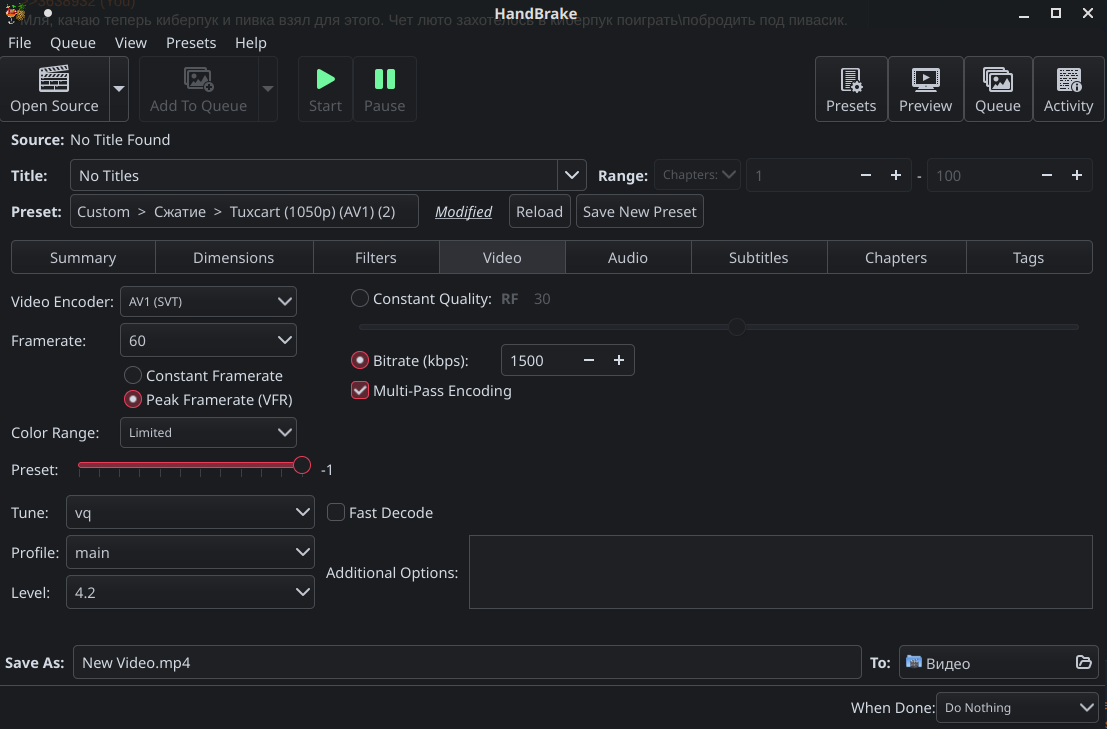Enable the Fast Decode checkbox

[x=336, y=513]
